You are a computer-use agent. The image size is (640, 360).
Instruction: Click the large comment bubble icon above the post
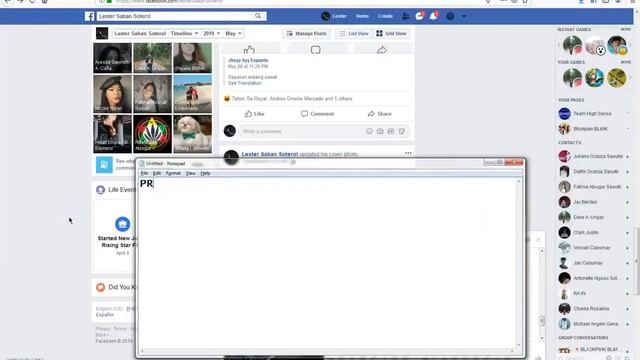click(315, 50)
